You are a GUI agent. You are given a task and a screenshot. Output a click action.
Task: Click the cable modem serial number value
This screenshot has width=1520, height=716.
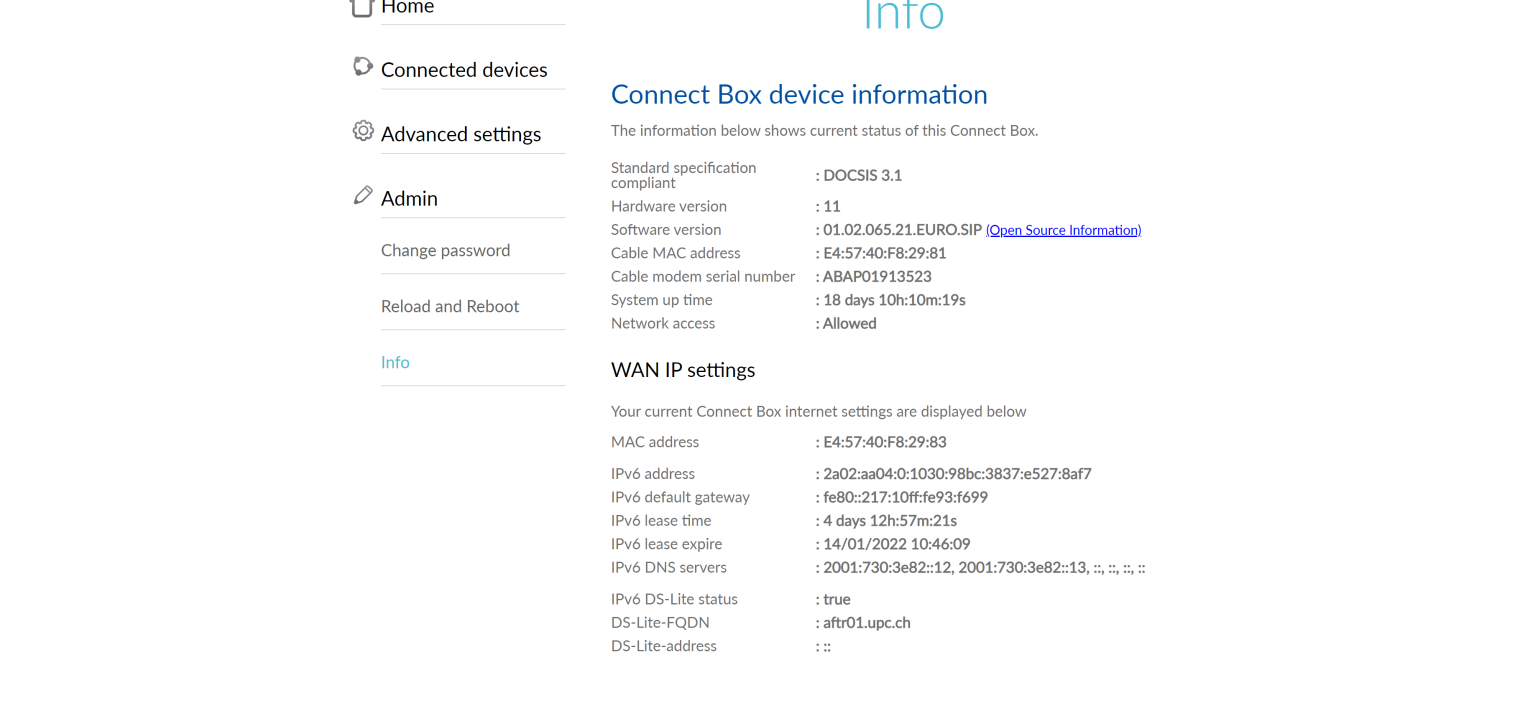point(877,276)
